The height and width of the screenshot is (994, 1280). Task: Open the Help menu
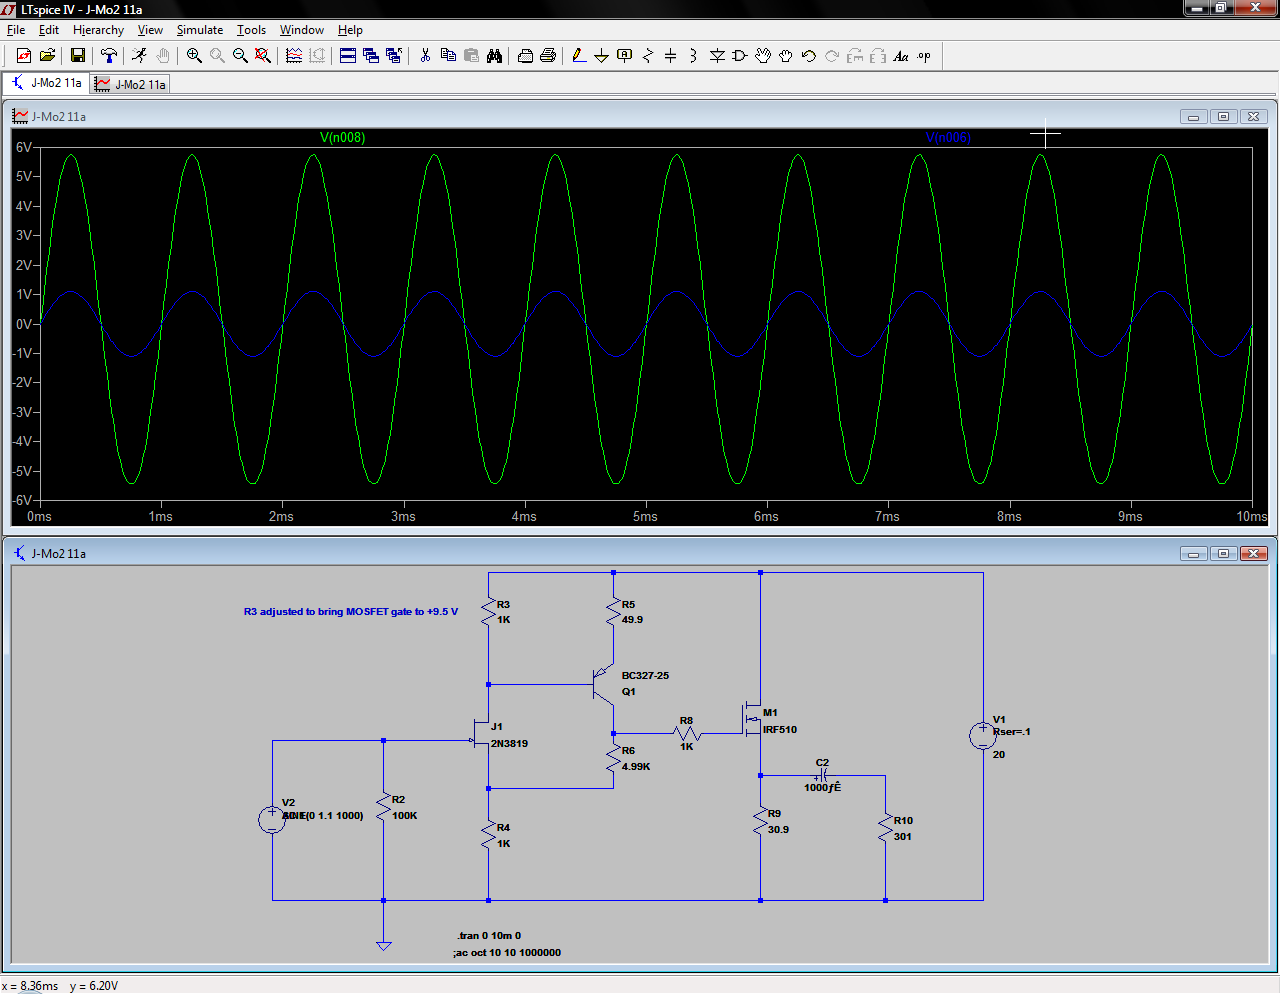[350, 30]
